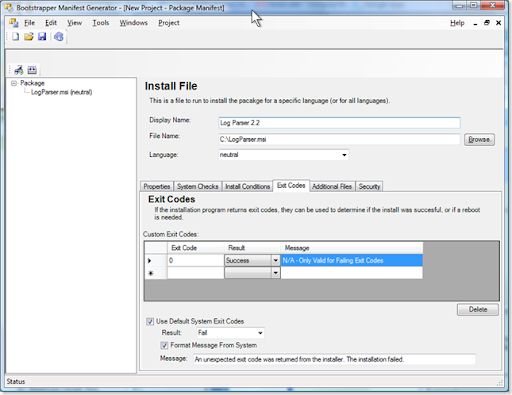The image size is (512, 395).
Task: Click the Message column header
Action: 352,248
